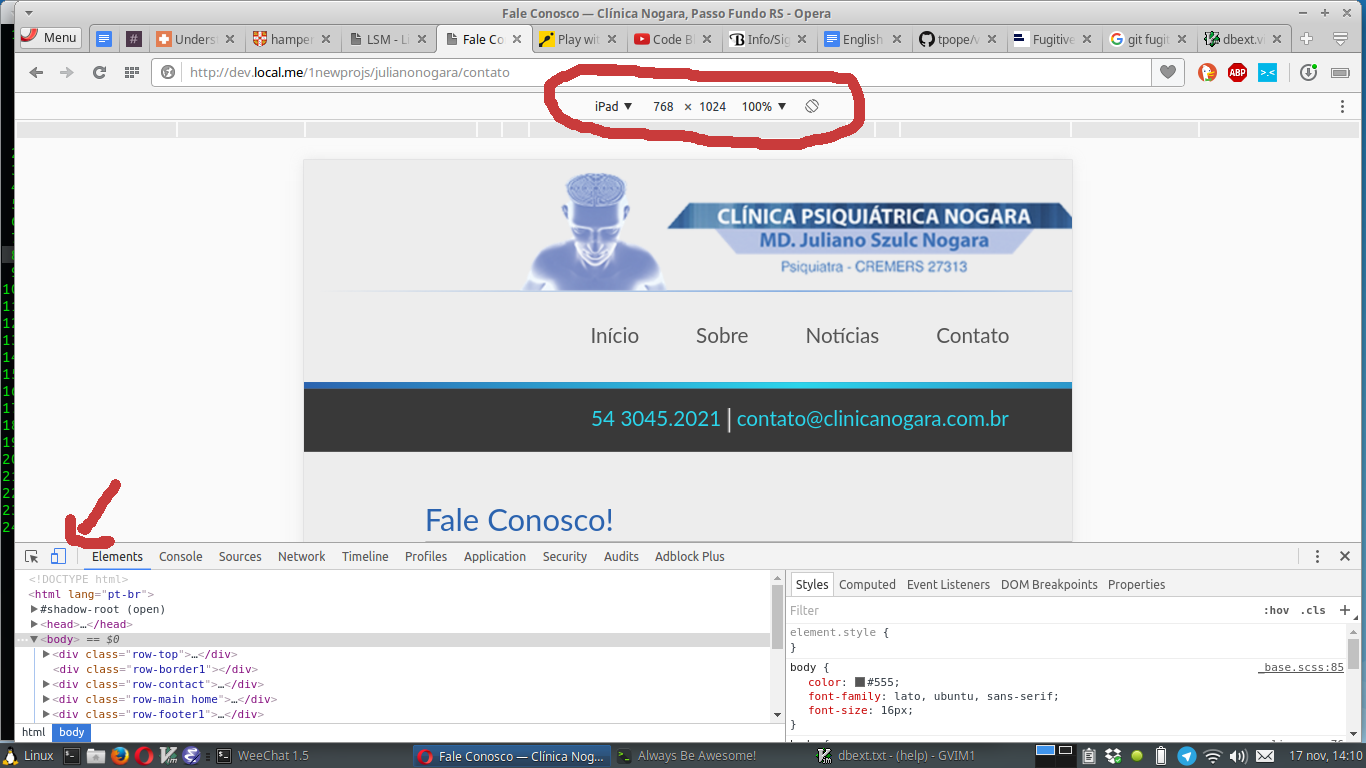Click the #555 color swatch
Screen dimensions: 1366x768
[860, 682]
